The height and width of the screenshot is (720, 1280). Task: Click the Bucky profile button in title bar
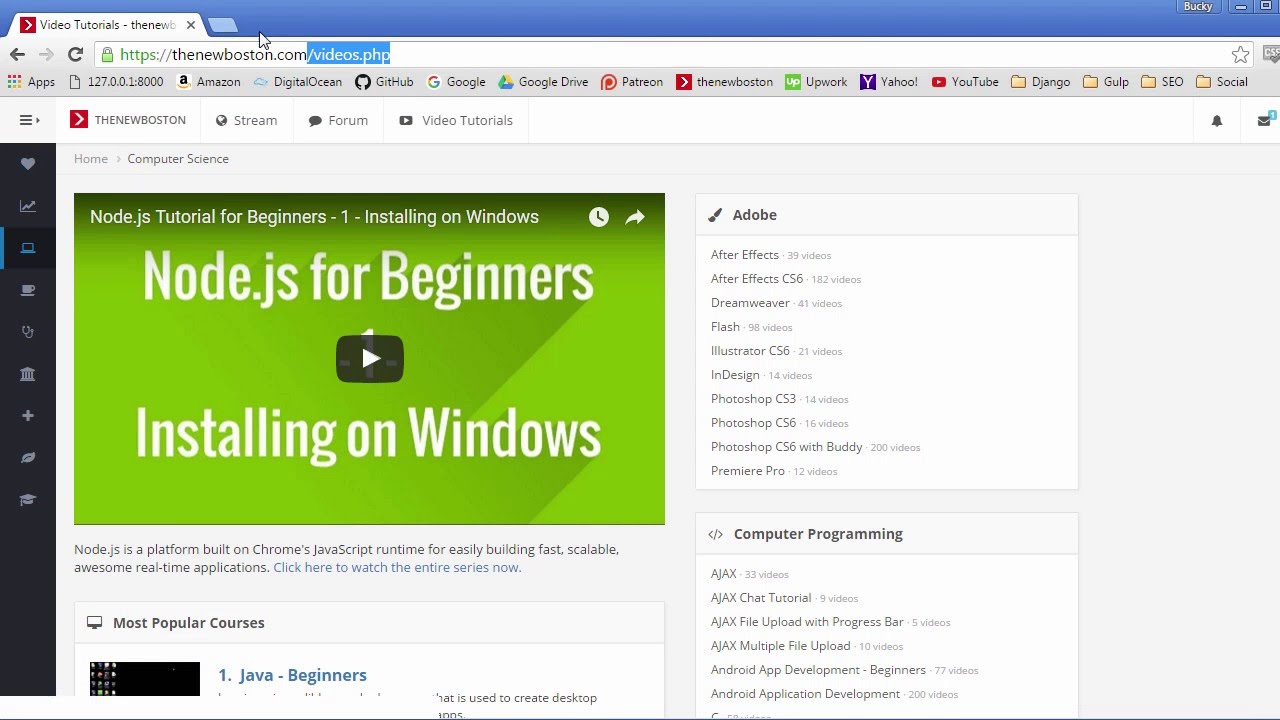tap(1198, 7)
